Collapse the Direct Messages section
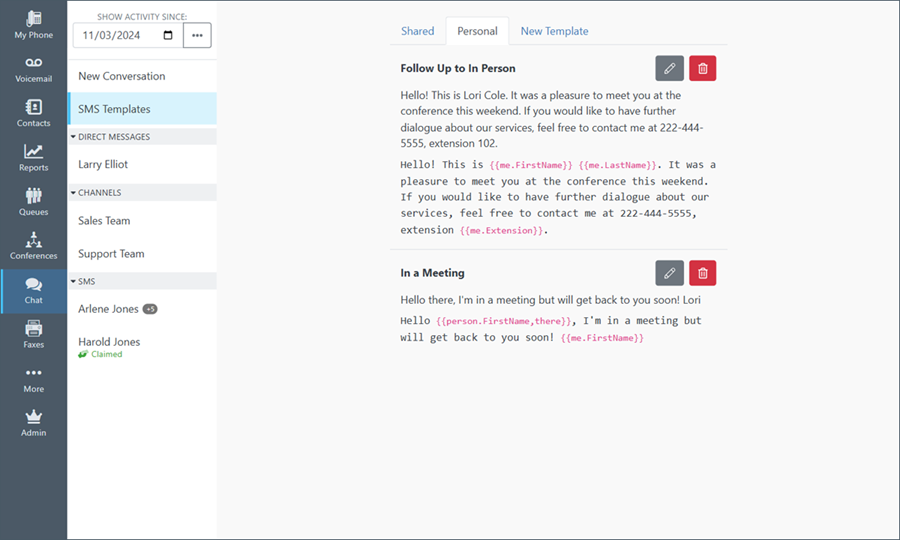The width and height of the screenshot is (900, 540). (x=73, y=136)
